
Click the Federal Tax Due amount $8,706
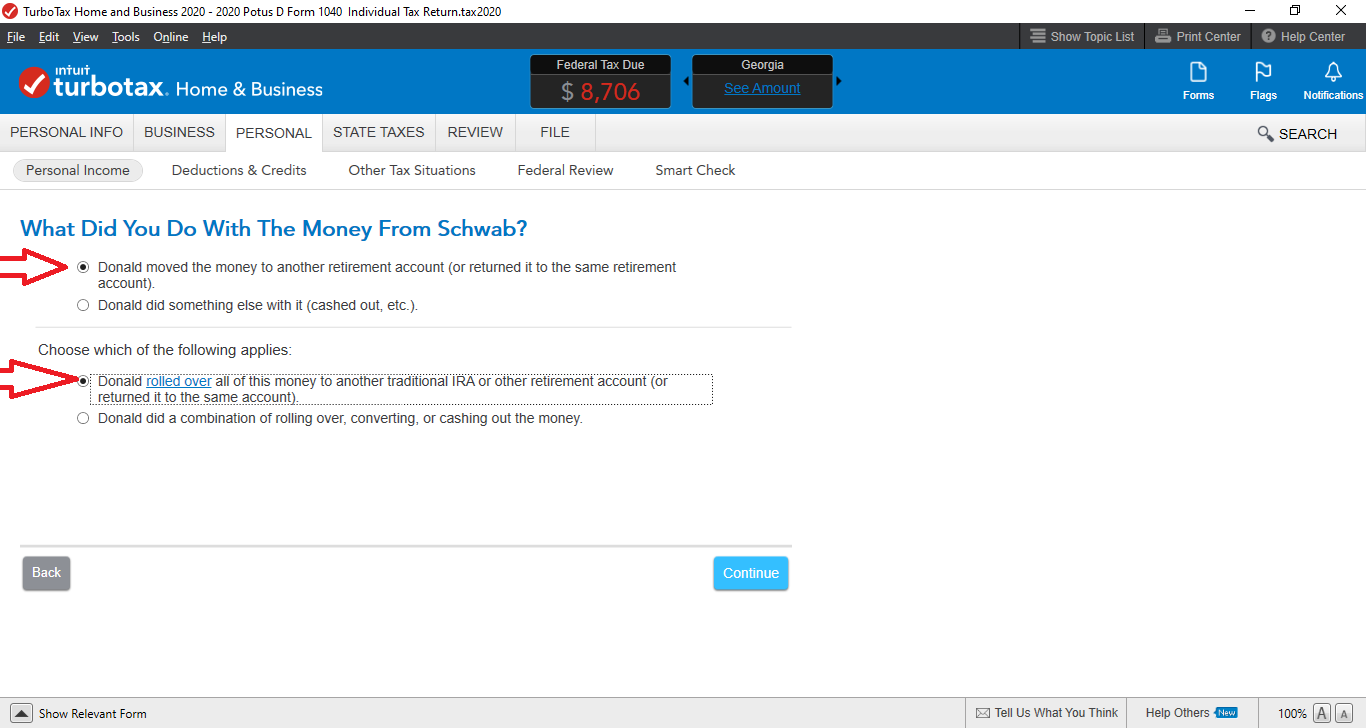point(600,92)
